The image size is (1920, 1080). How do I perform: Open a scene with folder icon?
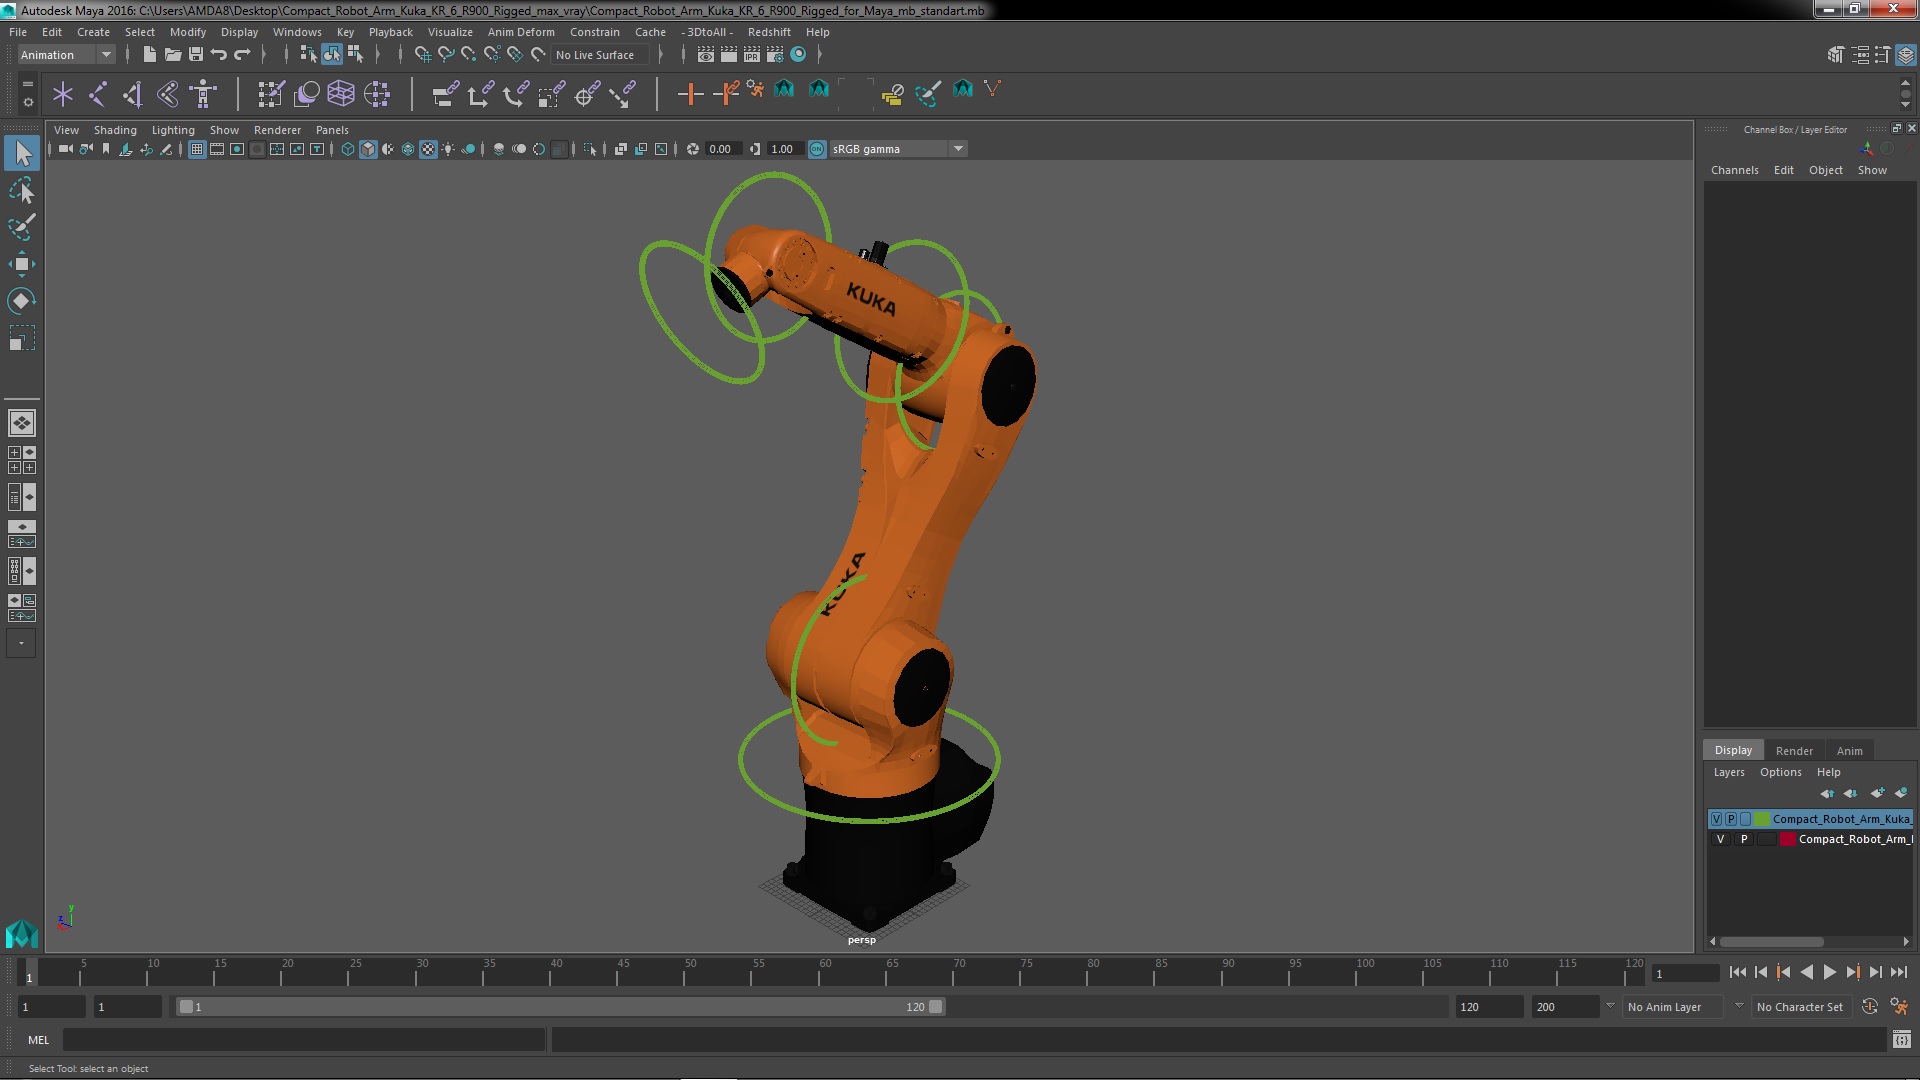pyautogui.click(x=172, y=55)
